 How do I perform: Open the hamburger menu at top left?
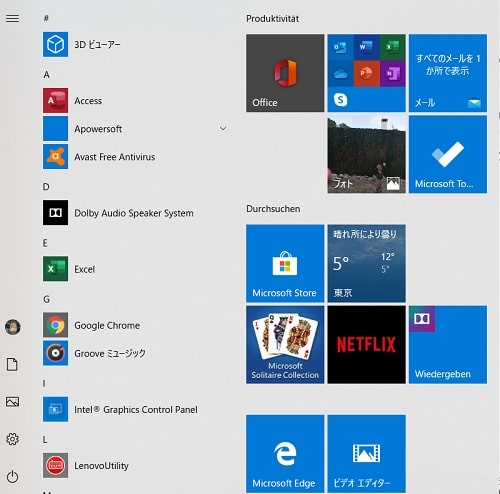click(x=13, y=18)
